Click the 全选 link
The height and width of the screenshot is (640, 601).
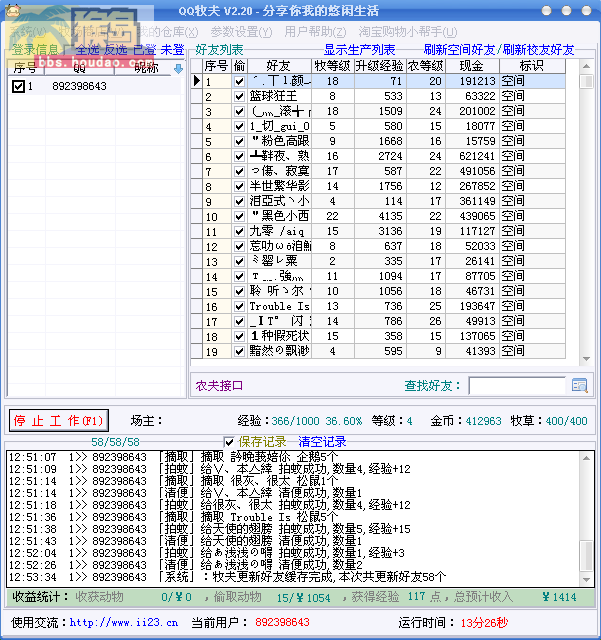click(x=87, y=50)
